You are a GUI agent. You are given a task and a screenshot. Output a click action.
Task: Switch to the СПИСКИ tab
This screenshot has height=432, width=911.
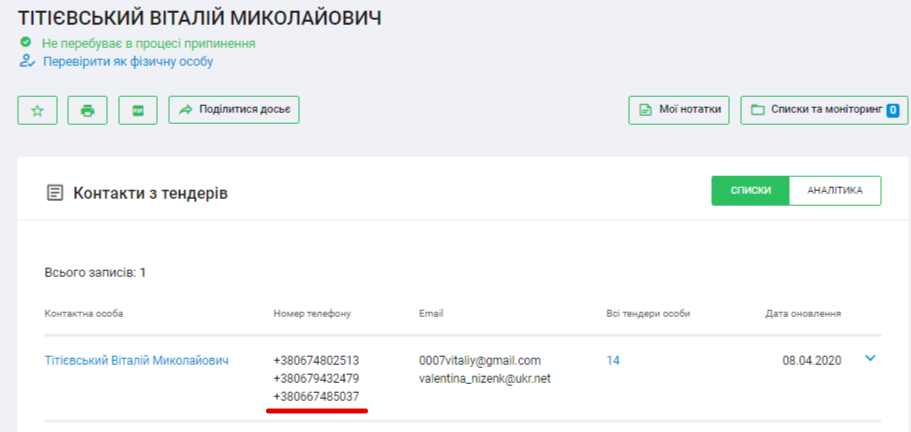click(x=751, y=190)
